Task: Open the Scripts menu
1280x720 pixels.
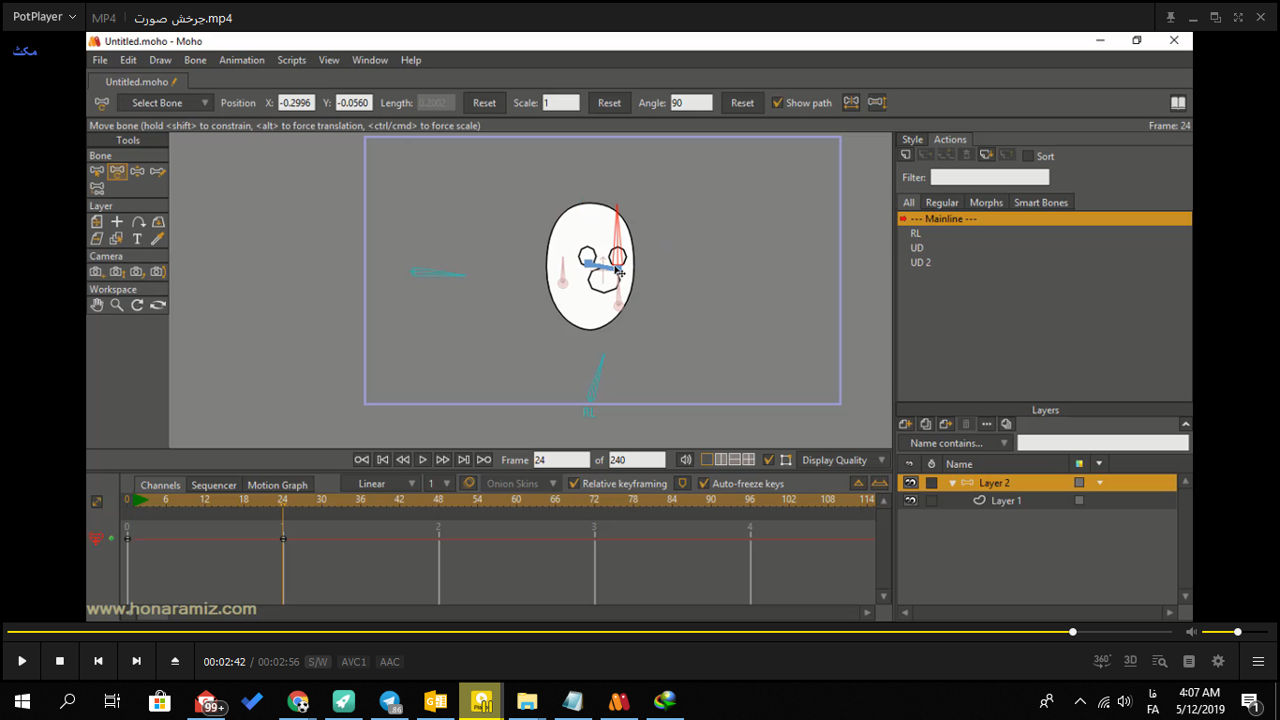Action: pos(292,60)
